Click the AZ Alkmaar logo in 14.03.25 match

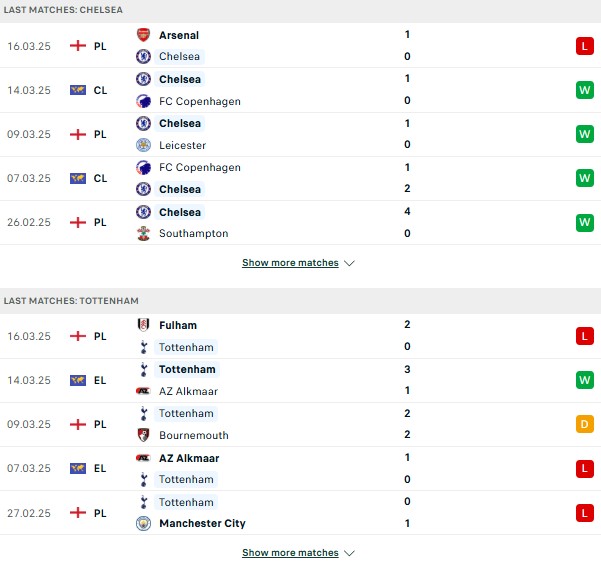(x=143, y=391)
